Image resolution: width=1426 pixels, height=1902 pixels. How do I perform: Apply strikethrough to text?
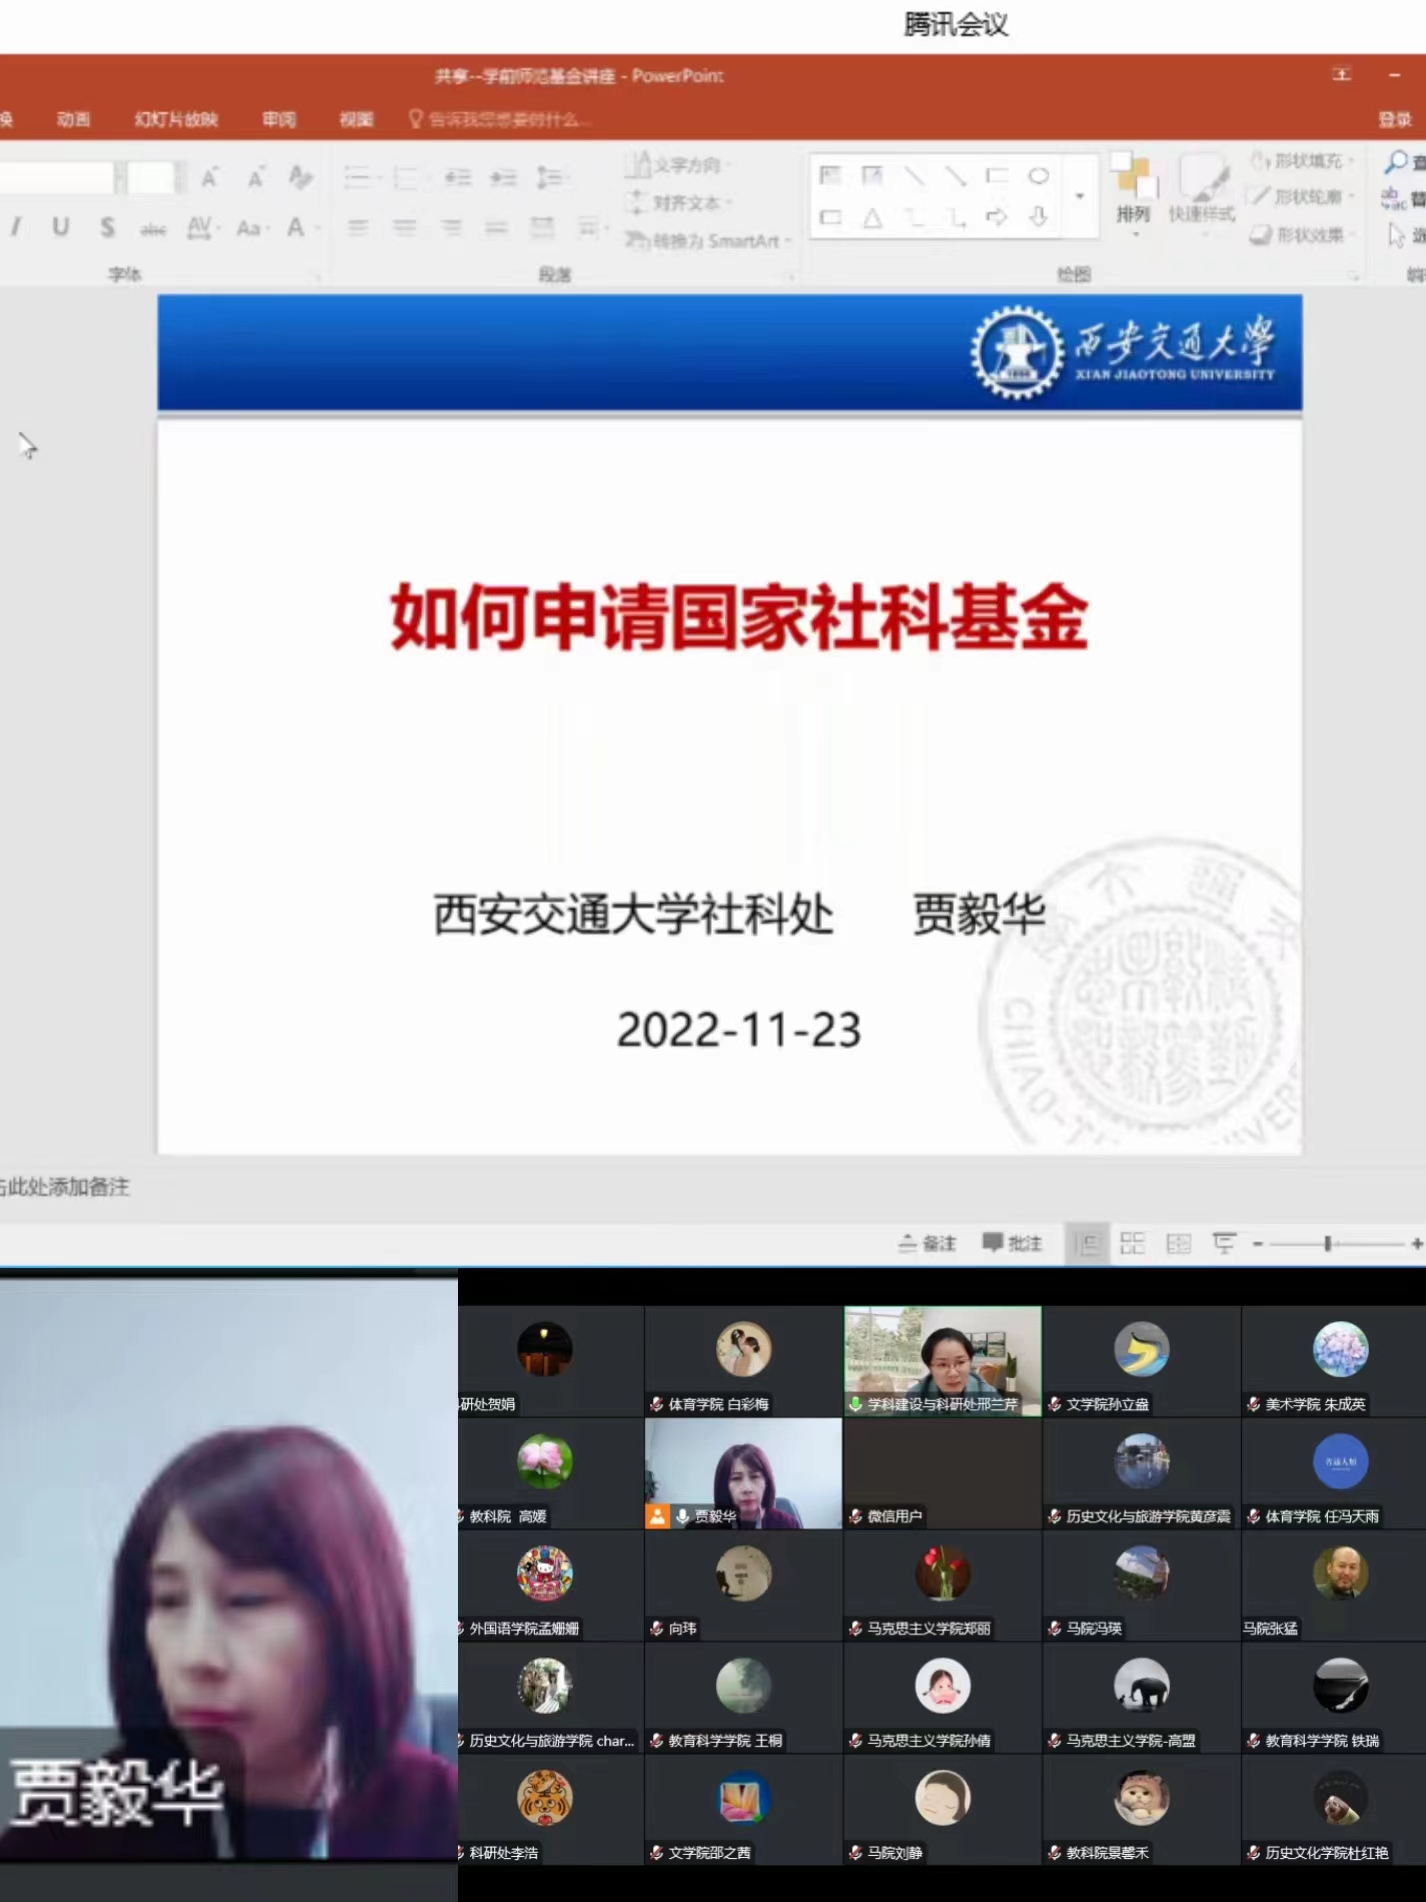click(x=153, y=229)
